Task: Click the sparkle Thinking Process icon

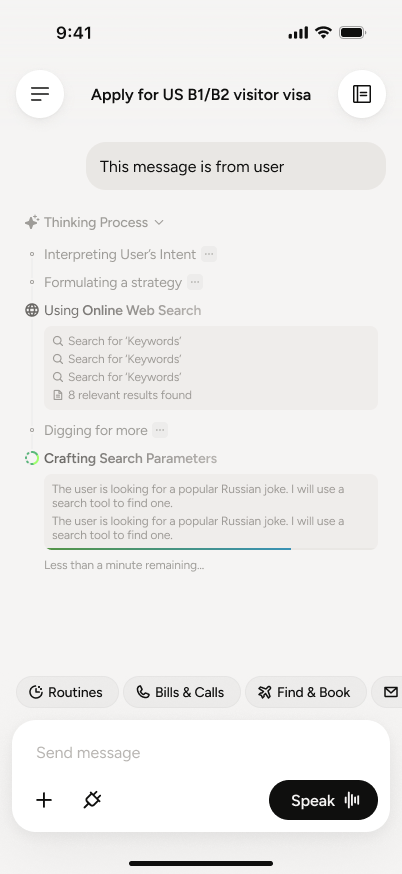Action: [x=32, y=222]
